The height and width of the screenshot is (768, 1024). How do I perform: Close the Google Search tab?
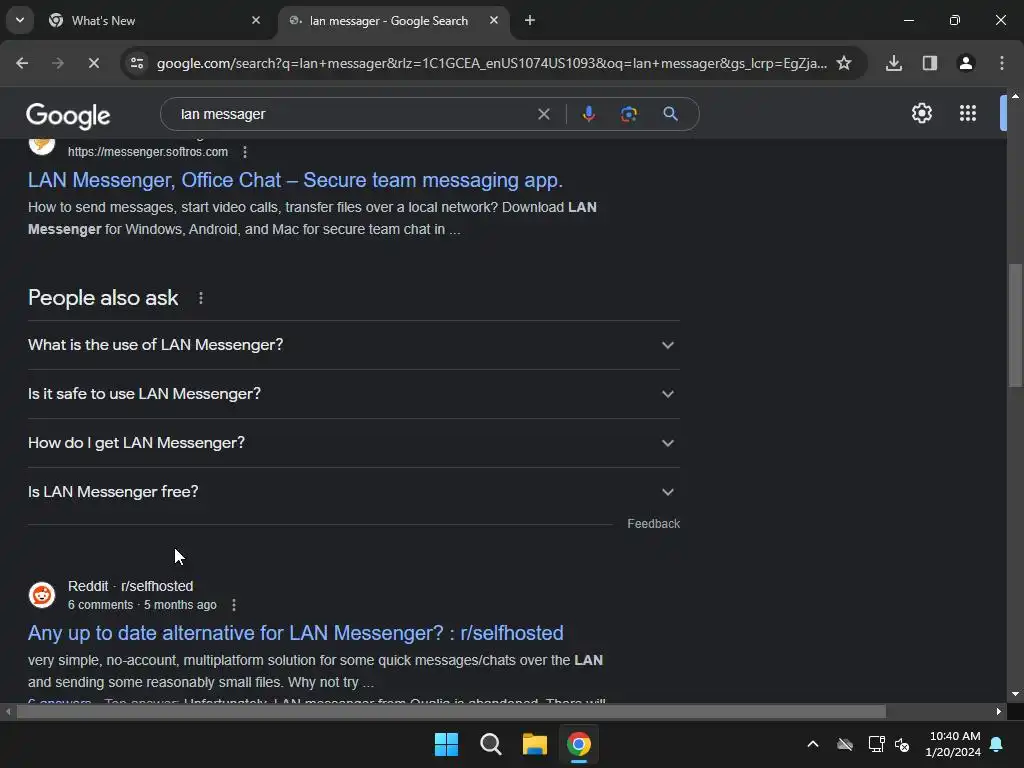tap(494, 20)
